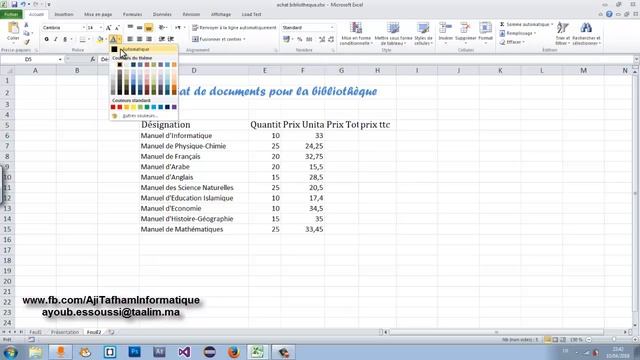Switch to the Mise en page tab
The height and width of the screenshot is (360, 640).
point(98,14)
